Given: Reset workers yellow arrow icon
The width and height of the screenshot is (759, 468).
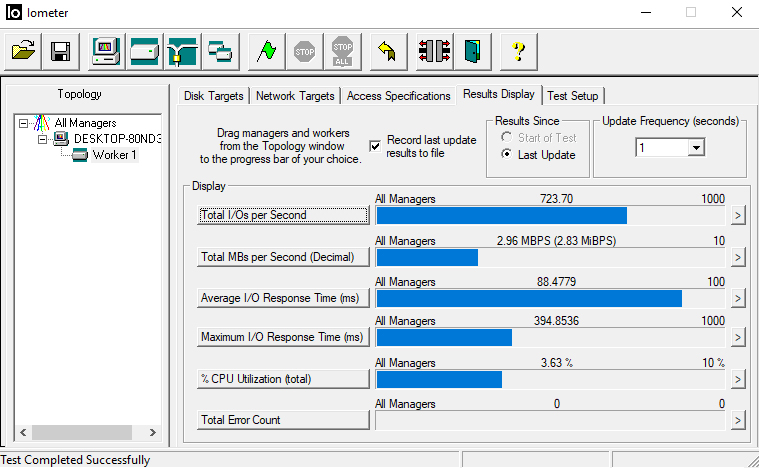Looking at the screenshot, I should (388, 51).
